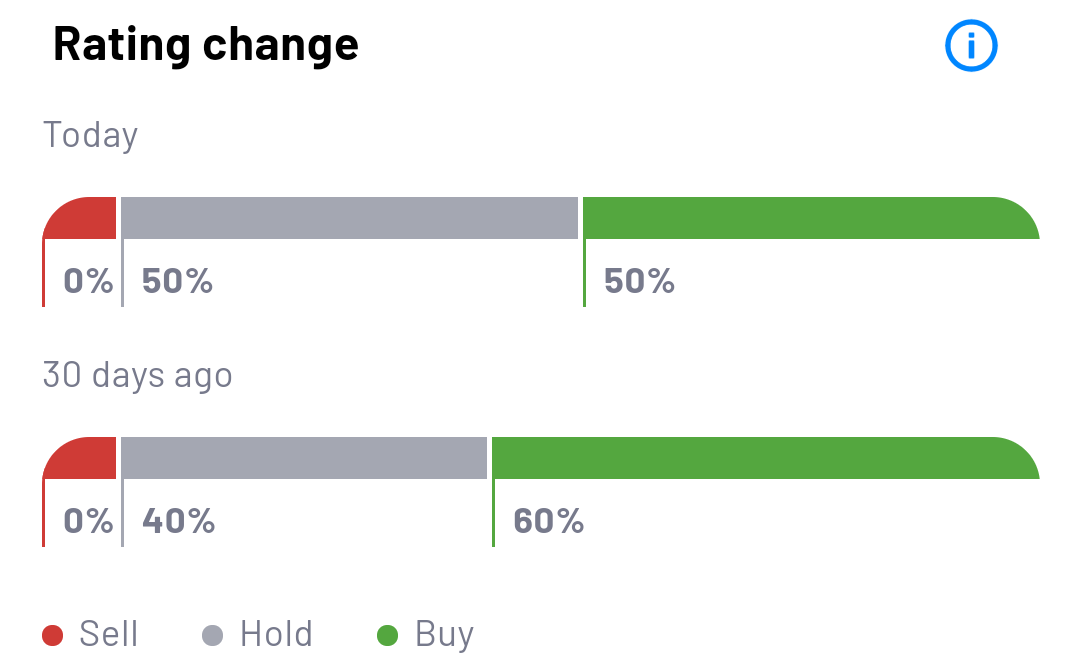Click the 60% Buy percentage label
Image resolution: width=1080 pixels, height=672 pixels.
coord(548,521)
